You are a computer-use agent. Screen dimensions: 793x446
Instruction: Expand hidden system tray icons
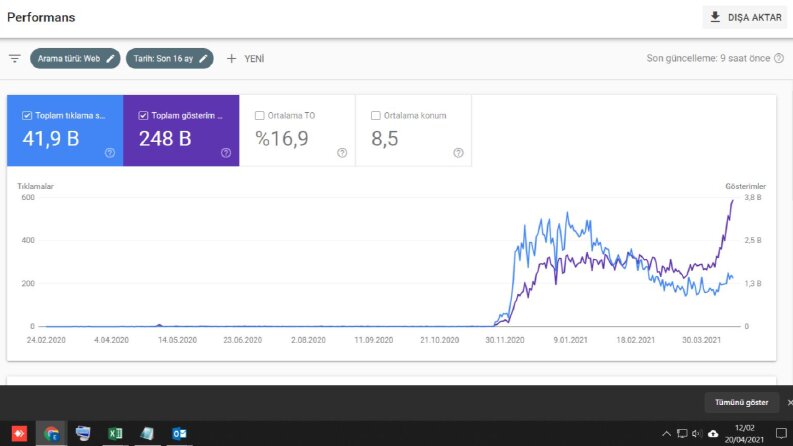pyautogui.click(x=667, y=434)
